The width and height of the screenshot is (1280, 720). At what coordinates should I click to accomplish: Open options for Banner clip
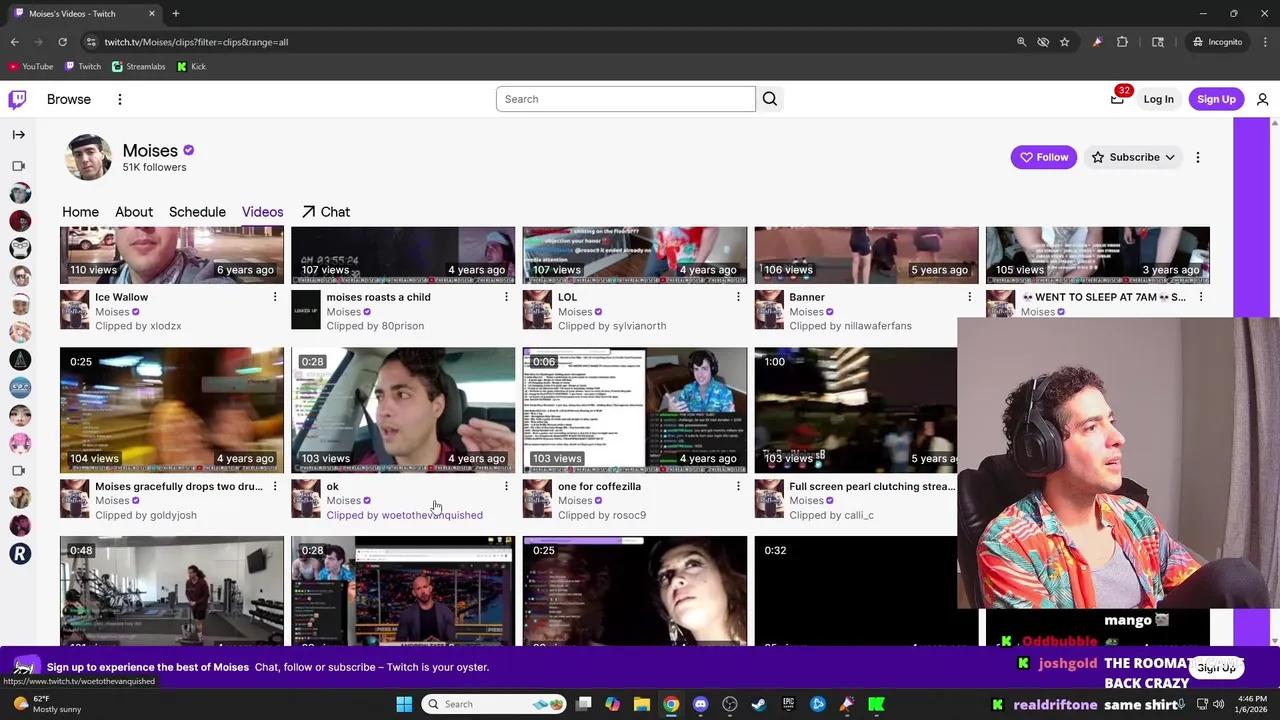coord(969,297)
